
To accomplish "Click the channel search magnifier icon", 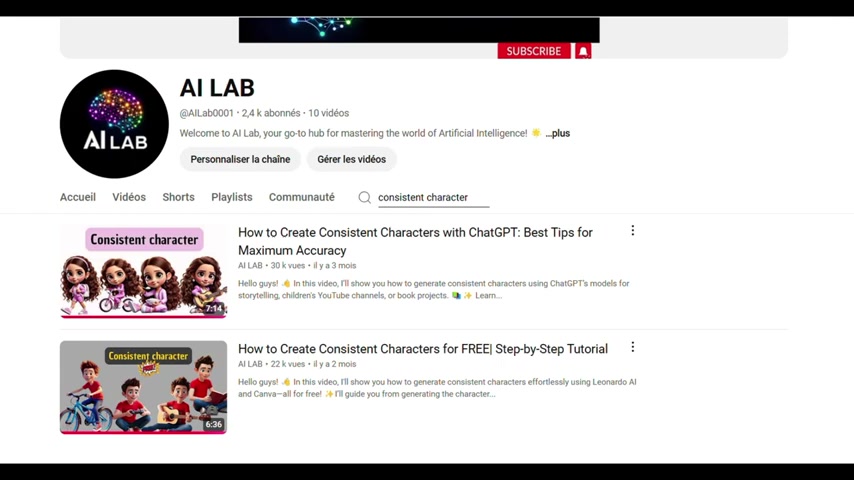I will pos(364,197).
